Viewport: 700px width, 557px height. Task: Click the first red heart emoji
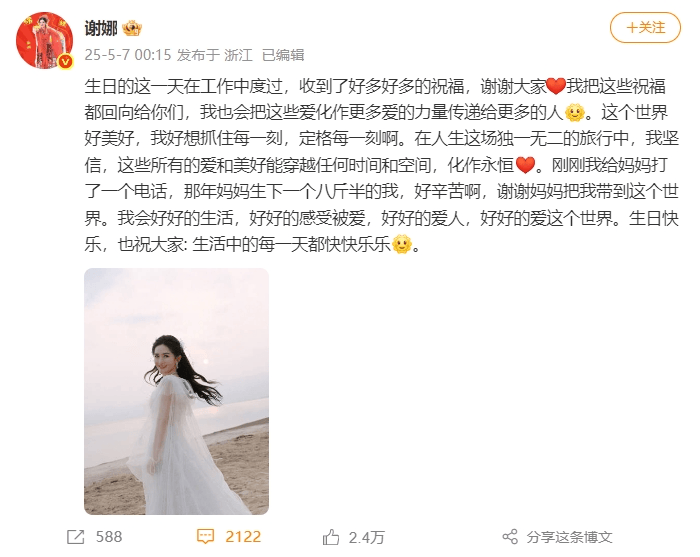(556, 86)
